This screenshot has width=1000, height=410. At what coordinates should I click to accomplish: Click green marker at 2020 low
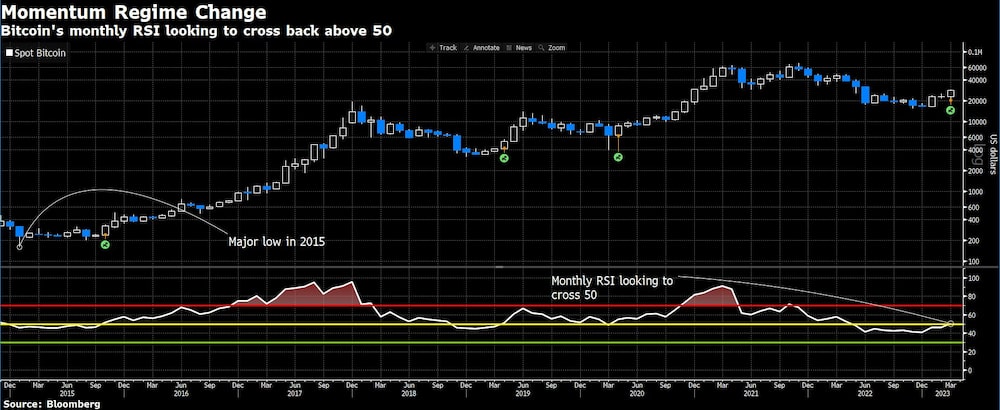click(618, 158)
